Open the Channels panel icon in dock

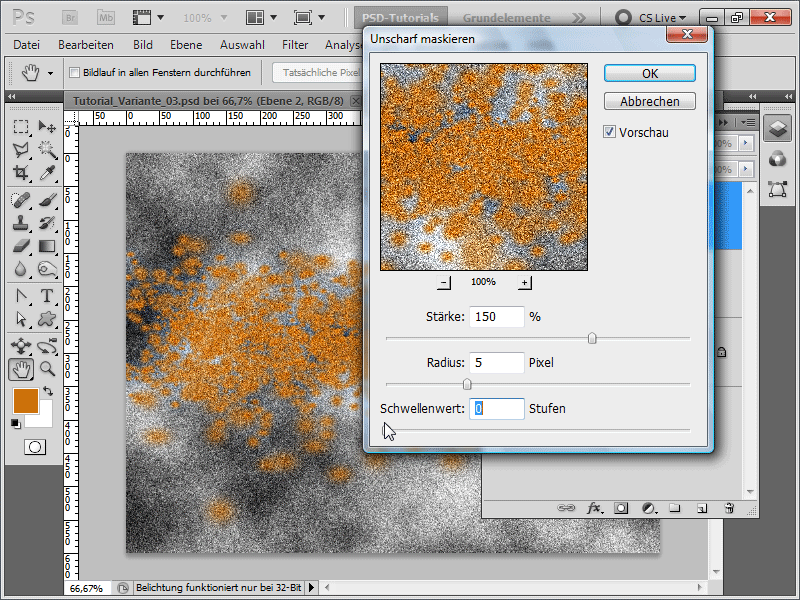[777, 159]
